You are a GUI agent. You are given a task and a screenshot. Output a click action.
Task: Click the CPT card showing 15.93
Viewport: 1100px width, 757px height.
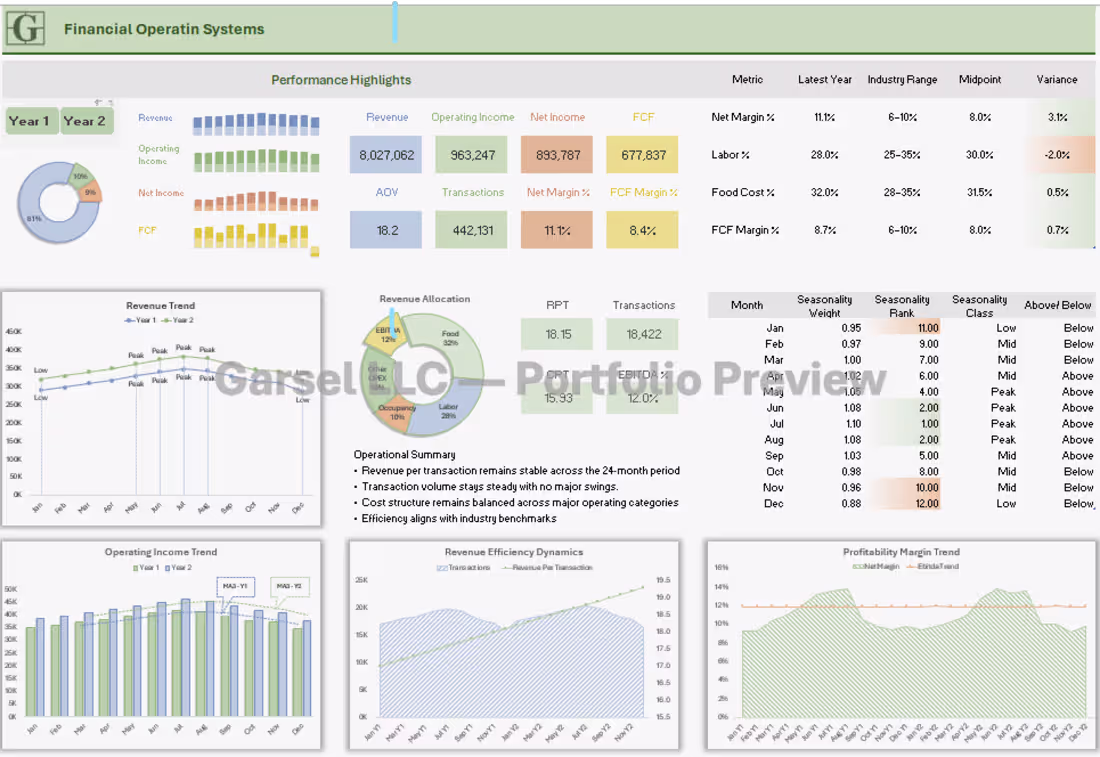[557, 398]
